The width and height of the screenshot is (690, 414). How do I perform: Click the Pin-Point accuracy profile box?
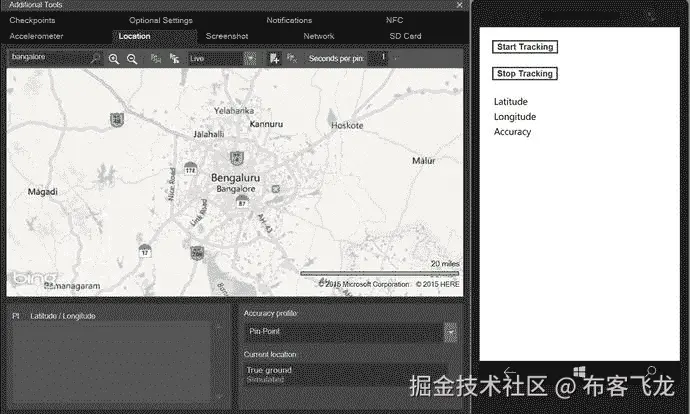tap(344, 332)
